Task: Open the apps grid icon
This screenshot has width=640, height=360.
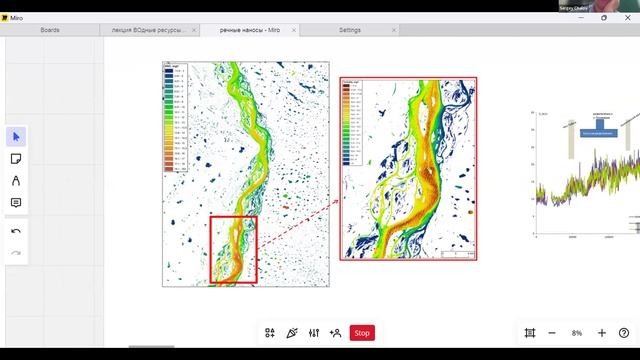Action: pyautogui.click(x=270, y=333)
